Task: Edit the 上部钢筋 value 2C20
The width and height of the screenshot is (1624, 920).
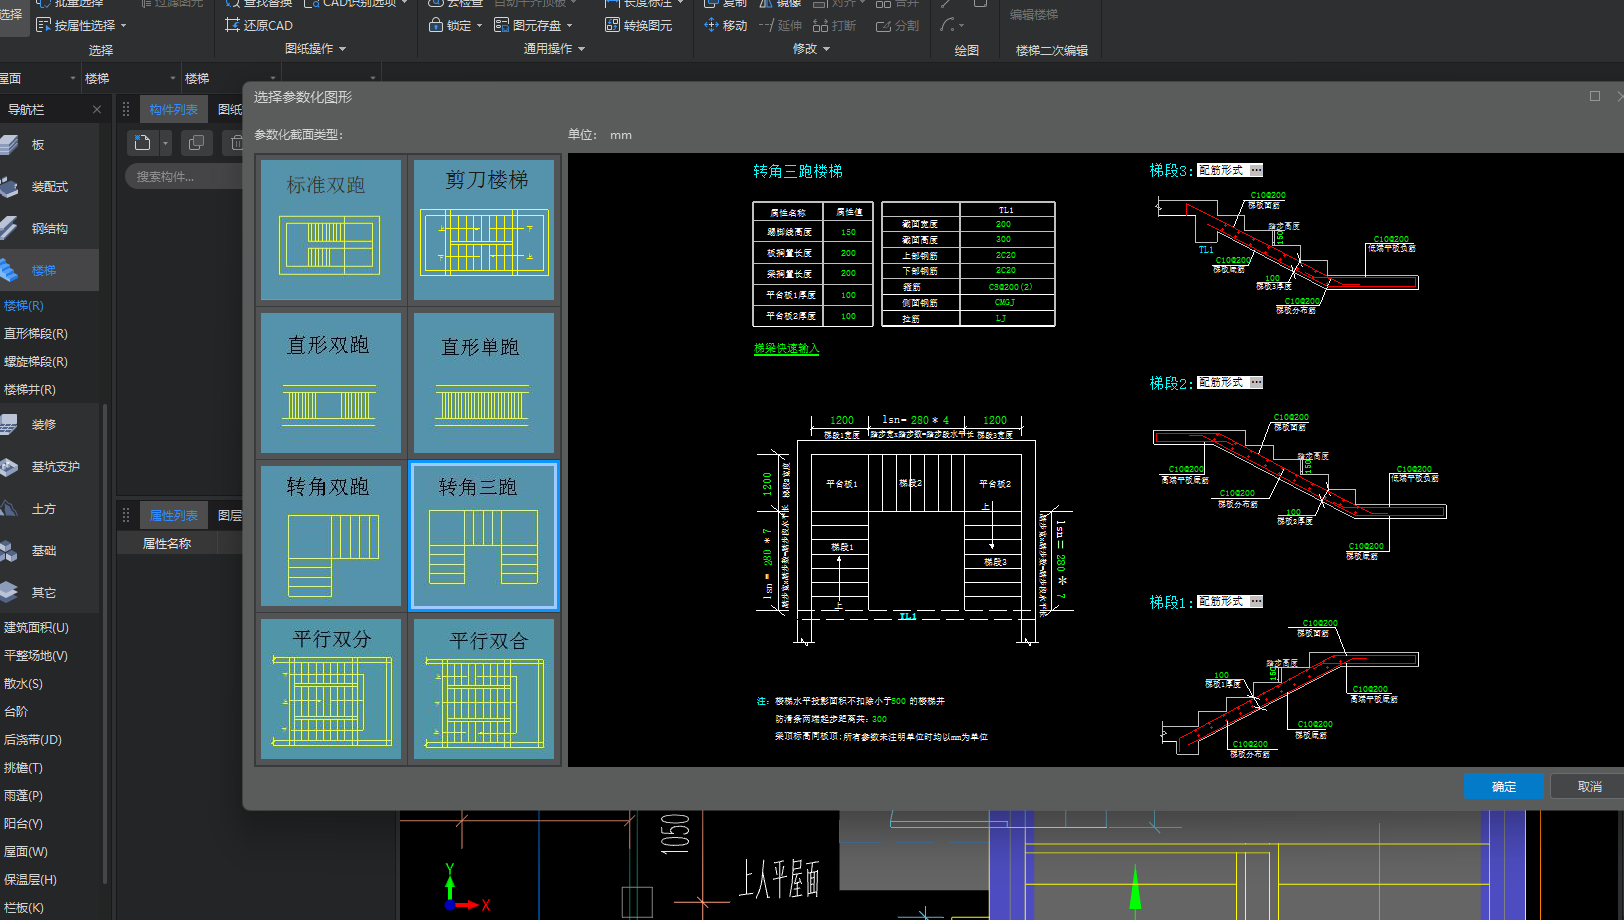Action: [1005, 255]
